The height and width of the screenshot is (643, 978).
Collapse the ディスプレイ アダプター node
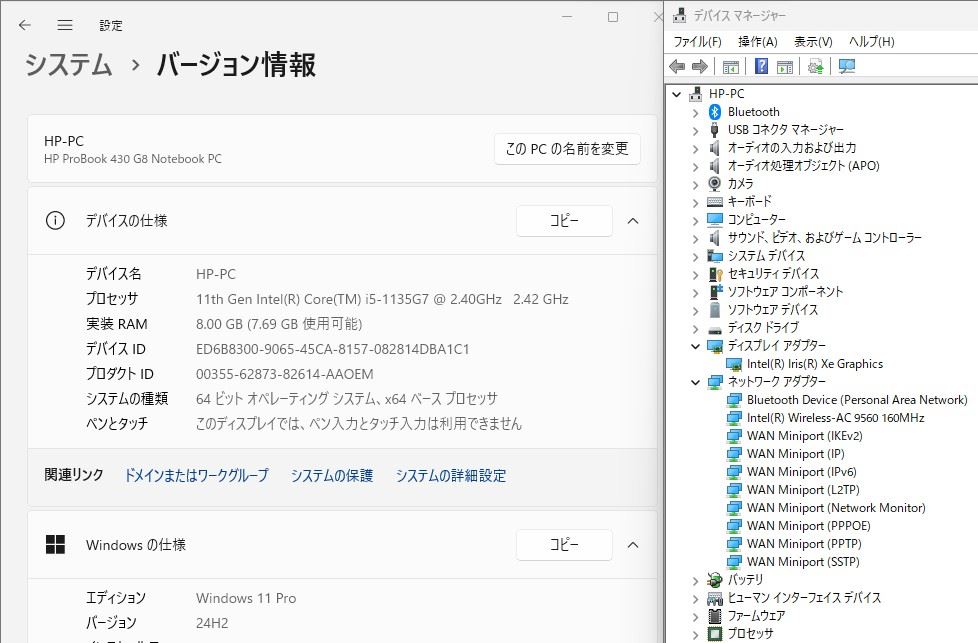tap(696, 346)
